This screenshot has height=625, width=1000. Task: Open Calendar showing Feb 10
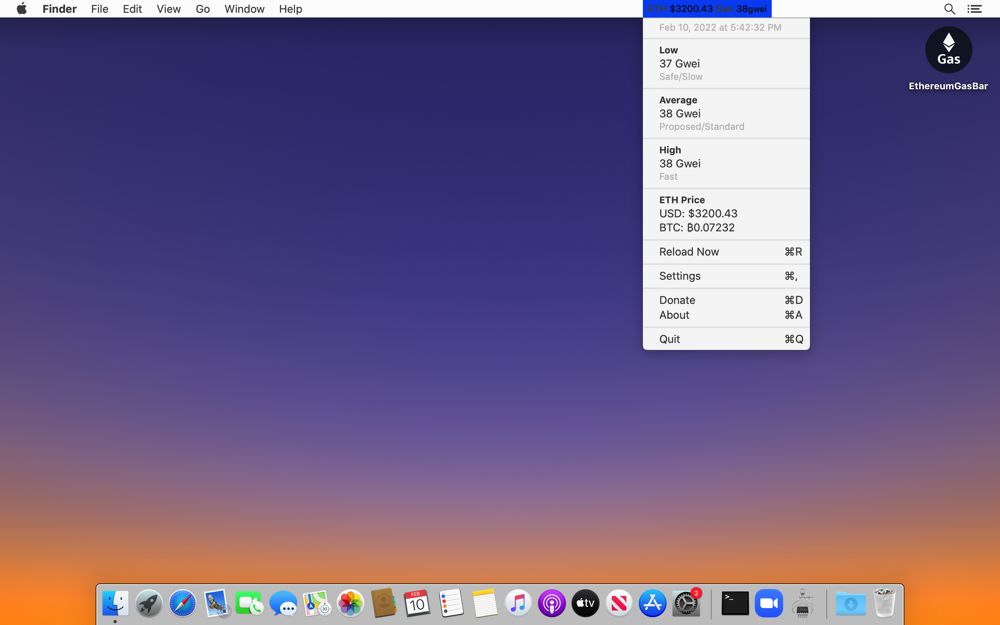(417, 603)
